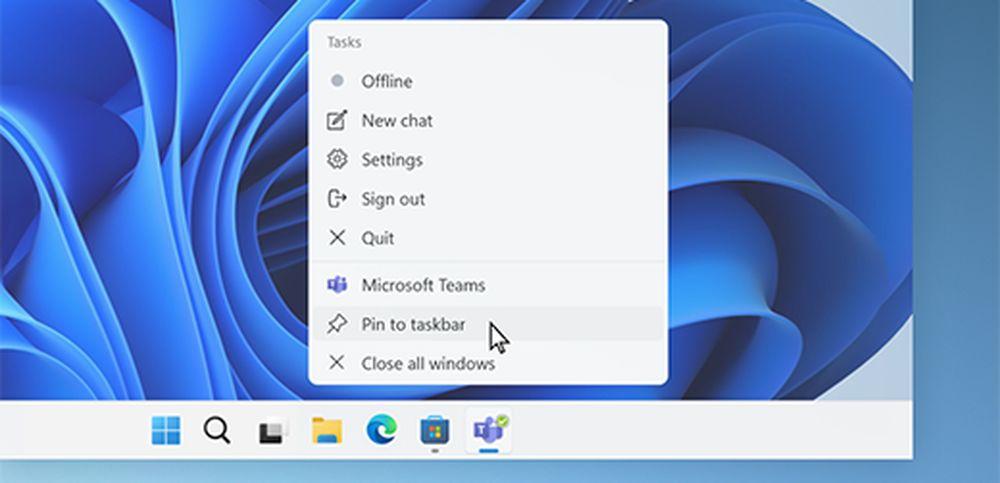Choose Sign out in the jump list
1000x483 pixels.
click(x=393, y=199)
